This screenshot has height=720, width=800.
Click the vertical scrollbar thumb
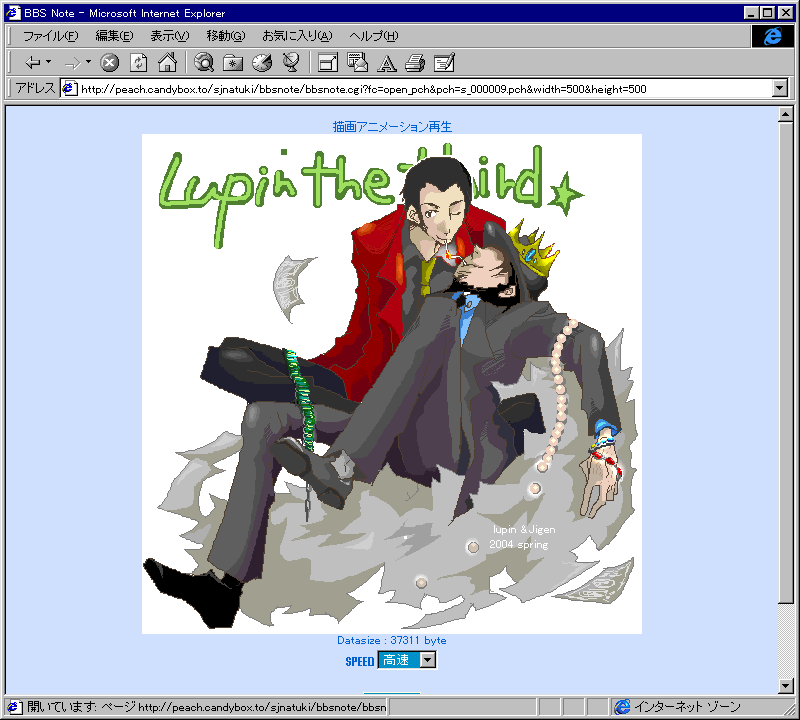786,362
